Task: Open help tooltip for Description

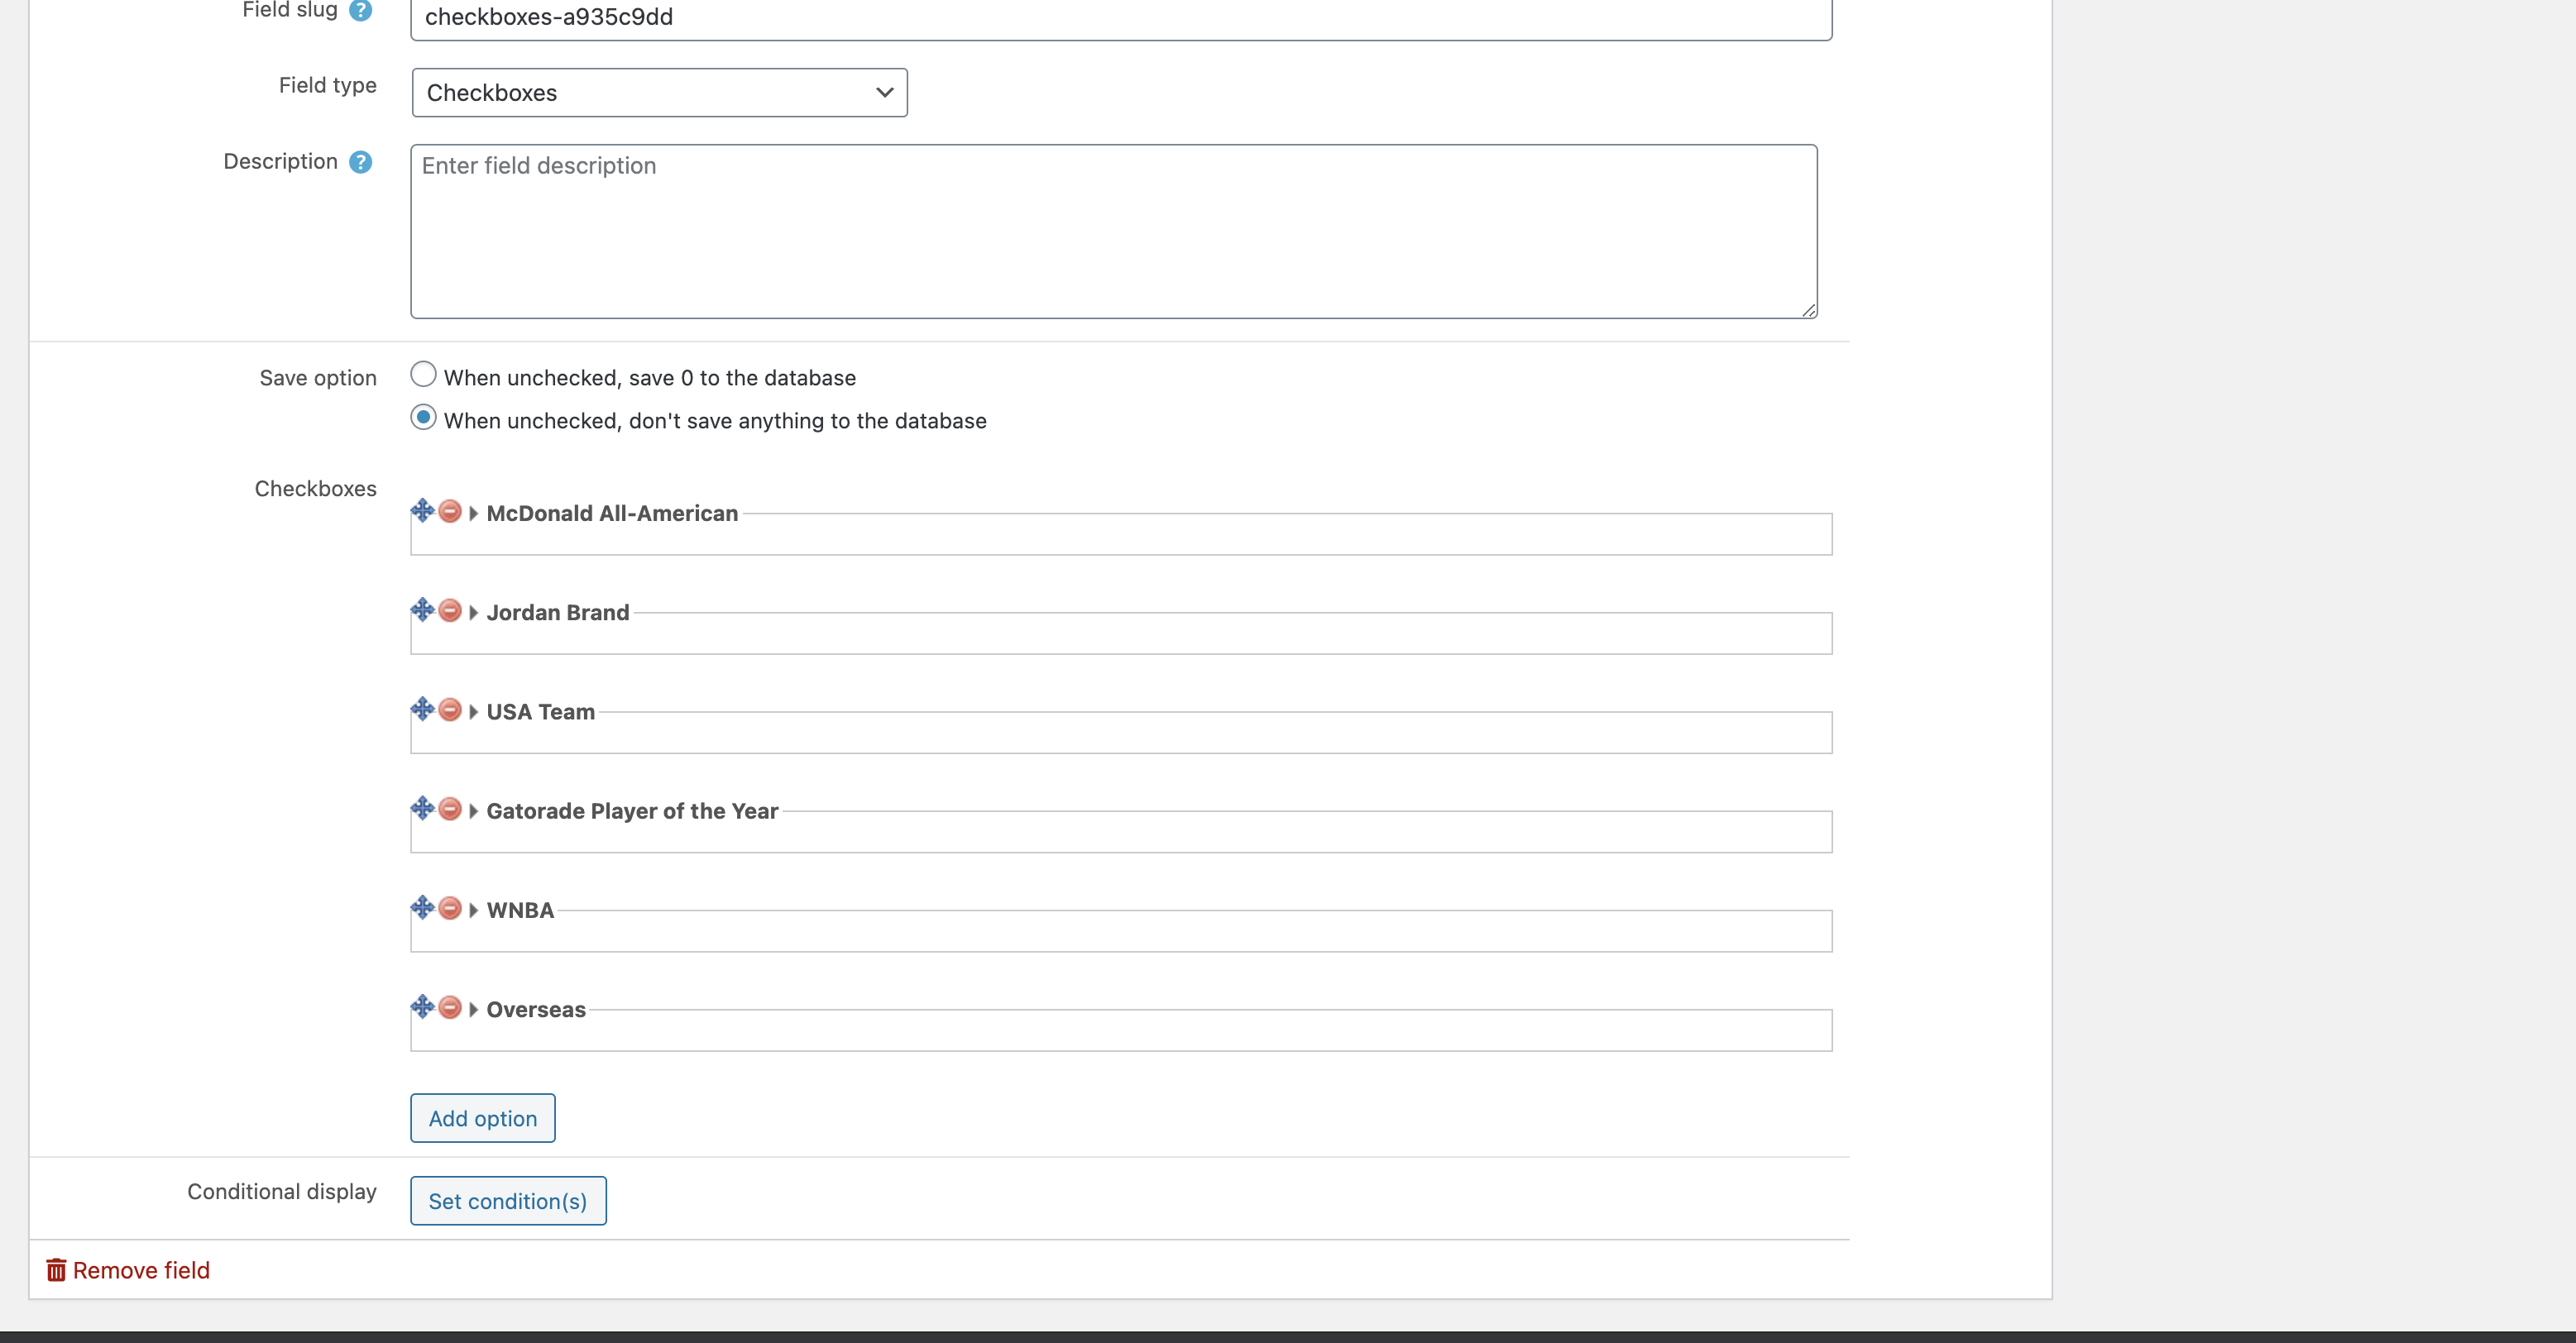Action: [361, 162]
